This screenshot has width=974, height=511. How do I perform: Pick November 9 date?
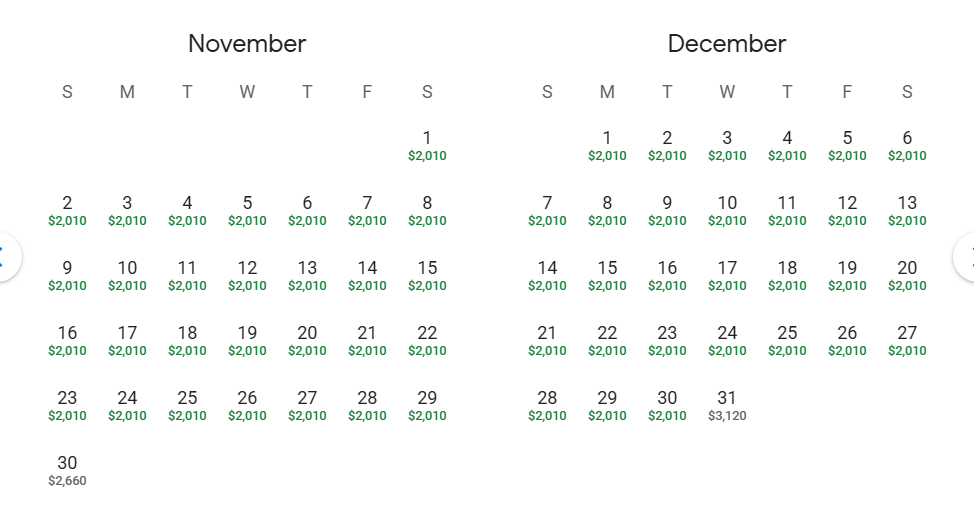point(67,275)
